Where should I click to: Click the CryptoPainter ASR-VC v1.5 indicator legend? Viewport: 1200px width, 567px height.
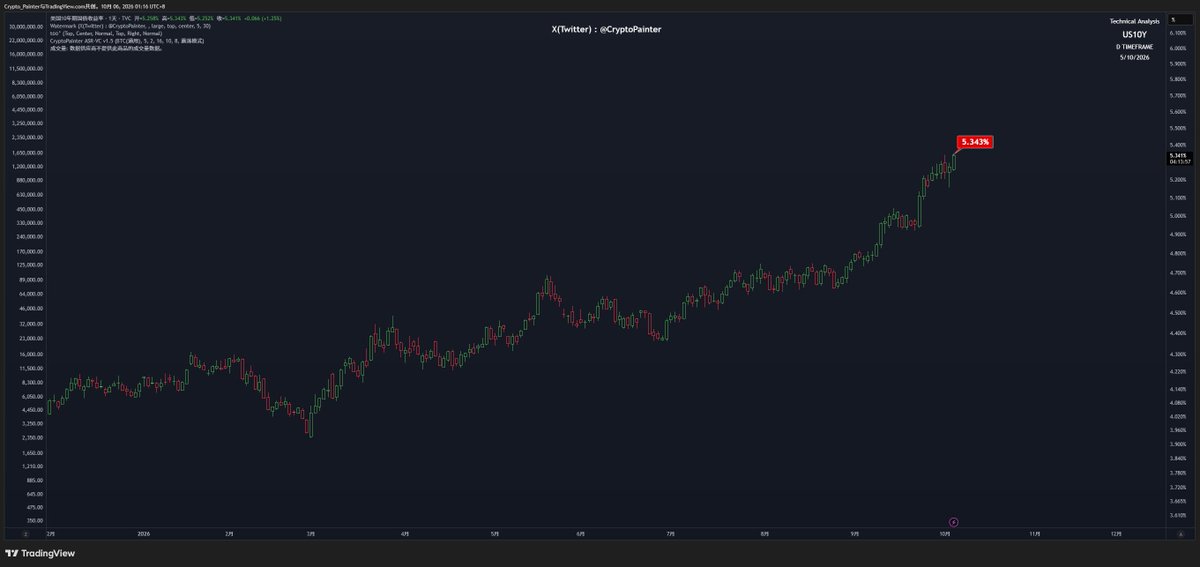[127, 40]
